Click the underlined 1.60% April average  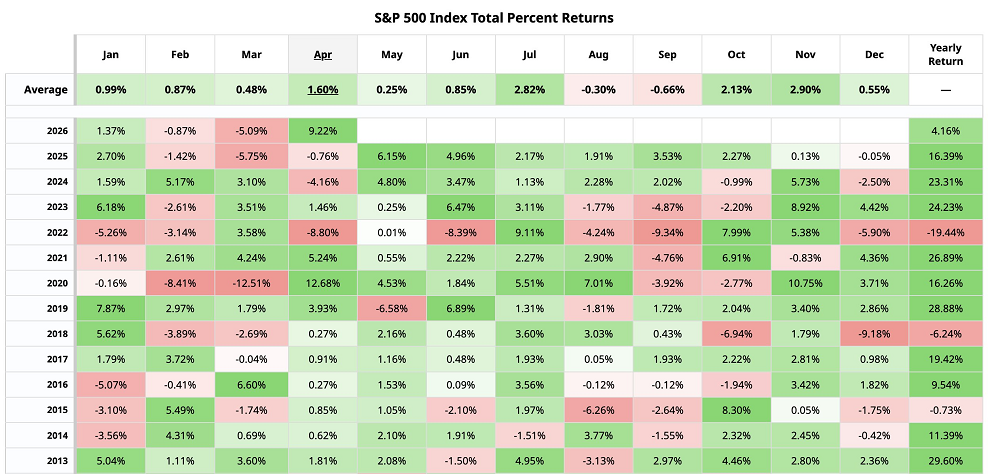(322, 89)
